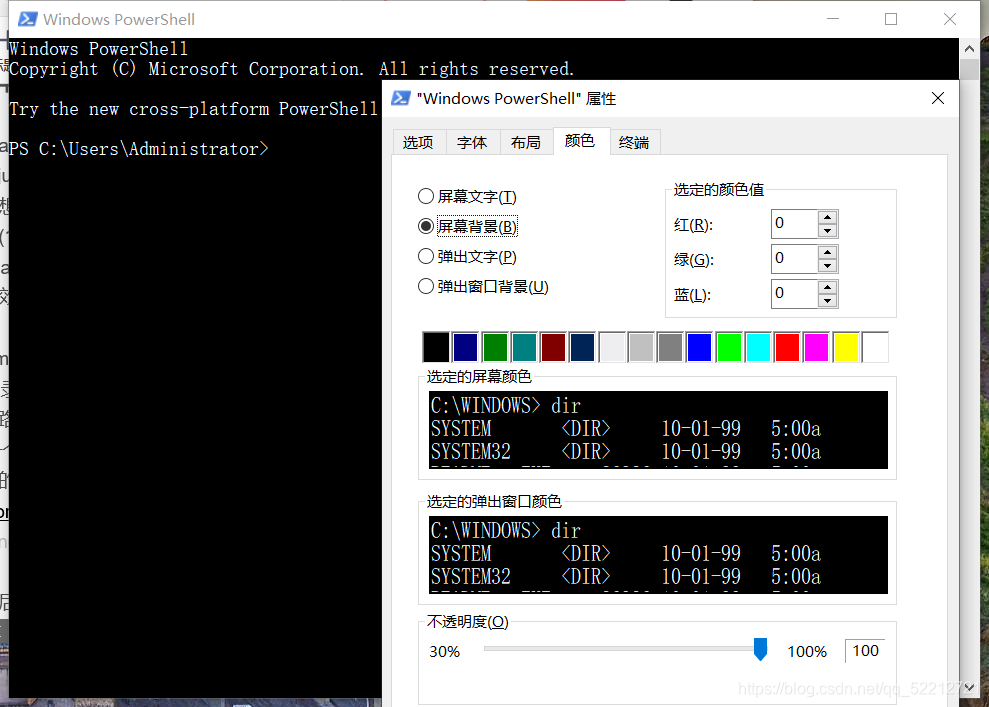Select the bright red color swatch
This screenshot has height=707, width=989.
pyautogui.click(x=787, y=346)
